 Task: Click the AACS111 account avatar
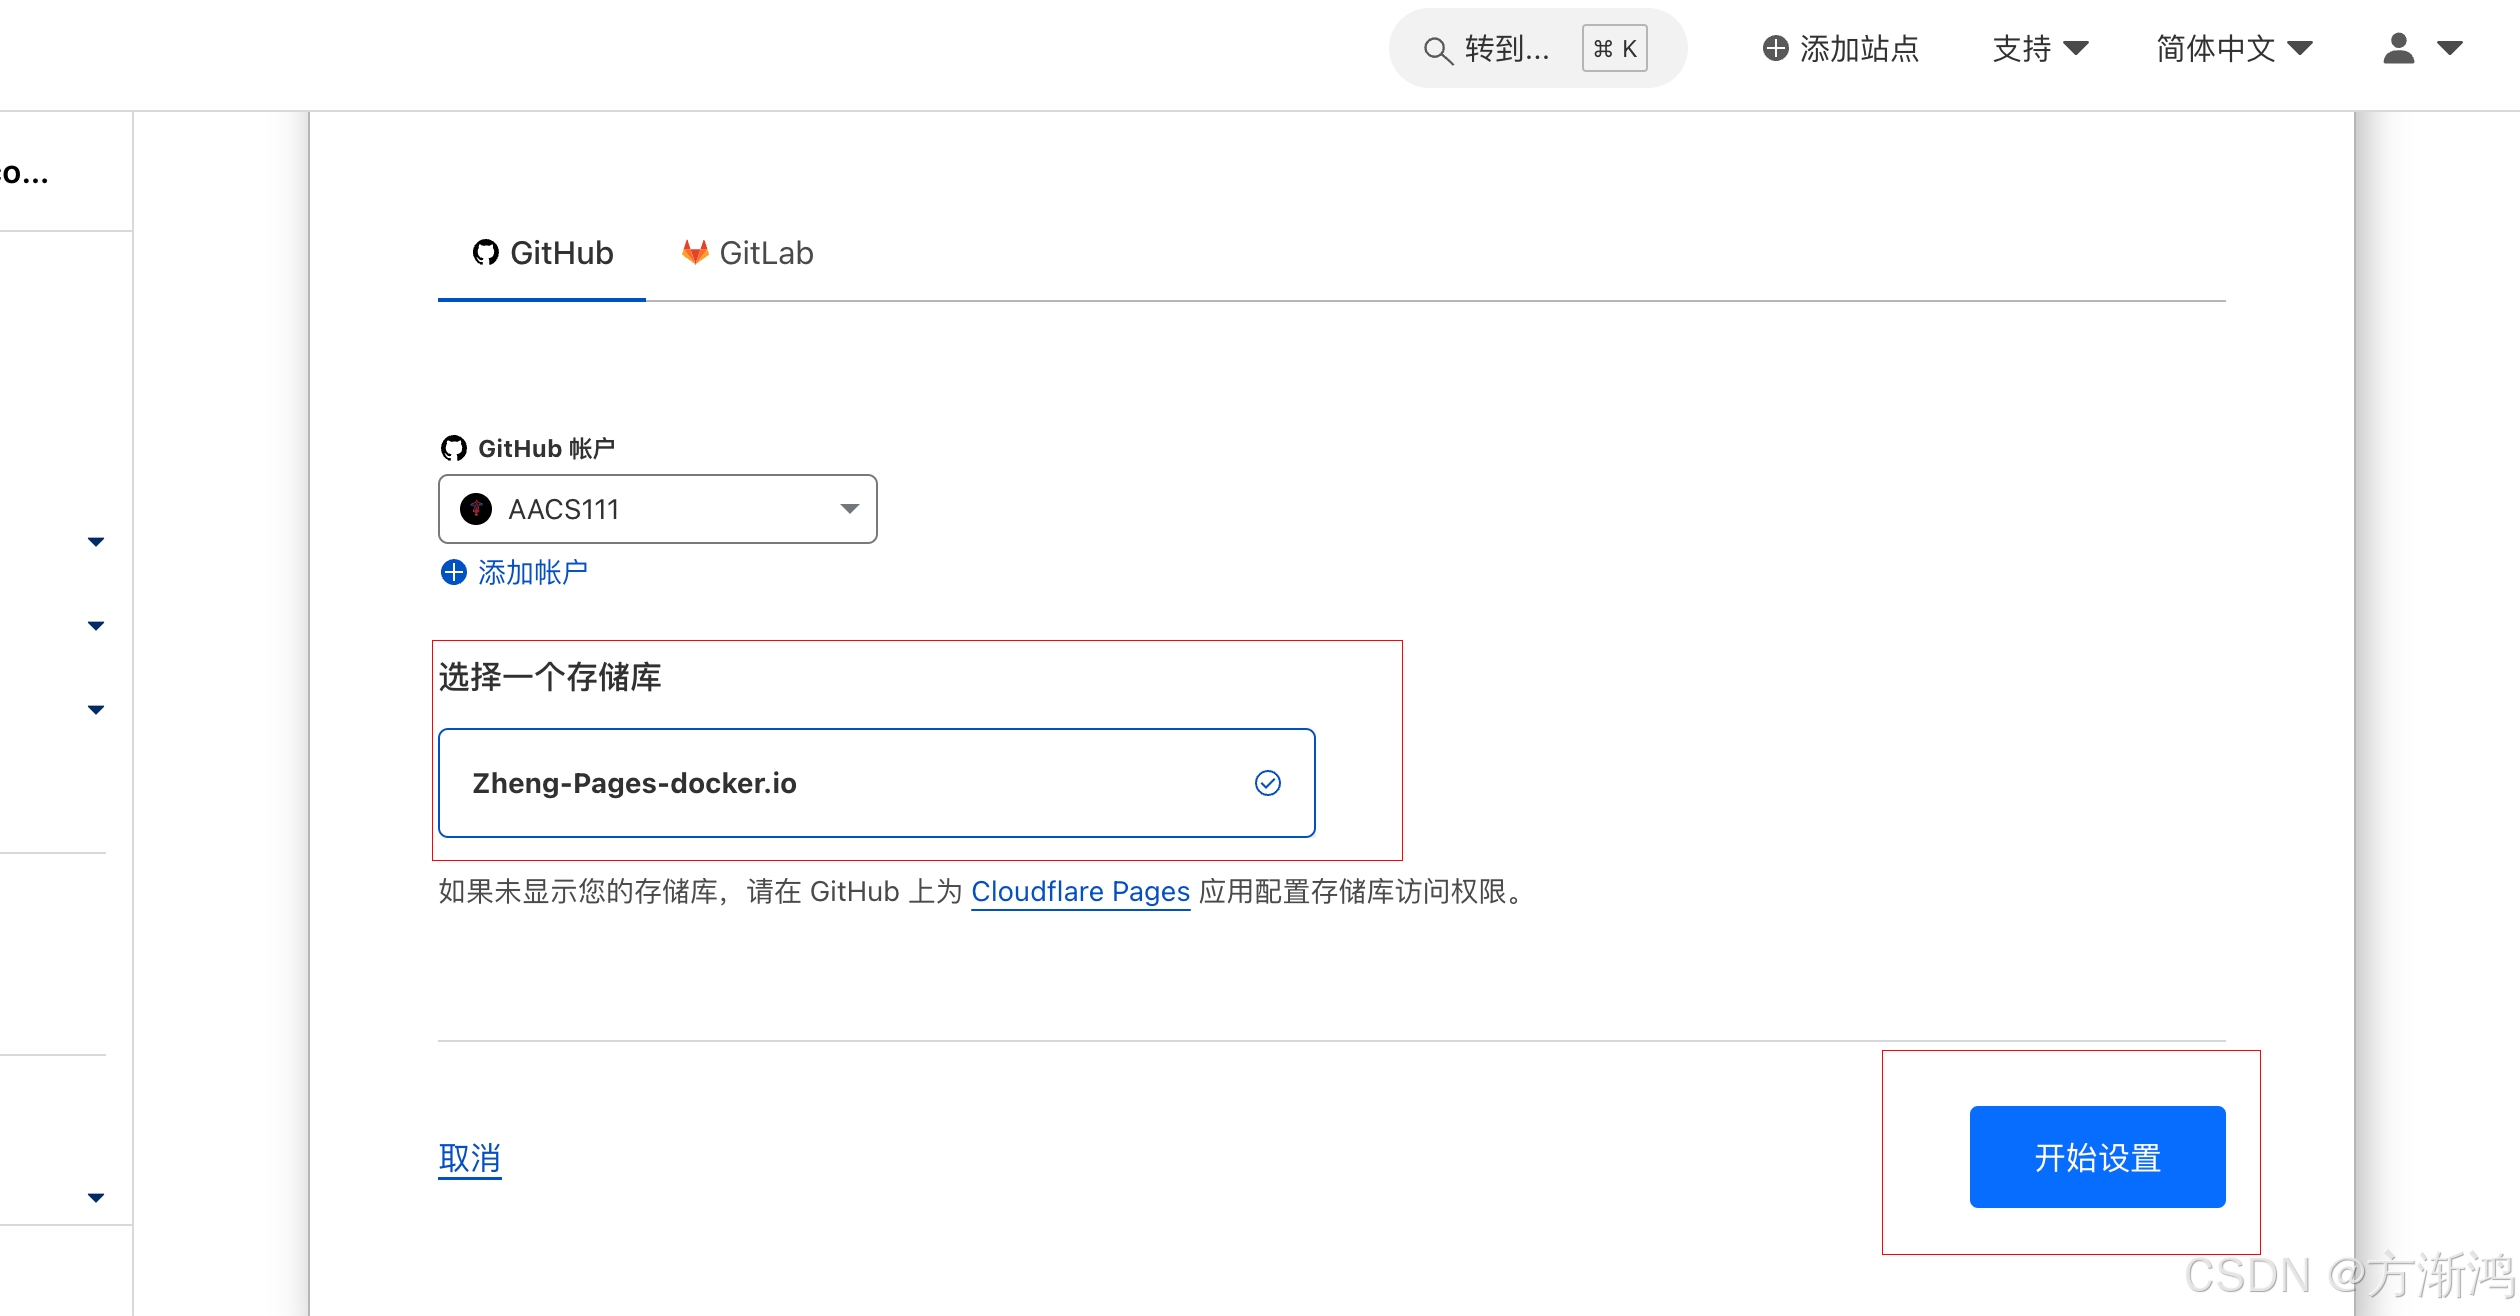(x=476, y=509)
